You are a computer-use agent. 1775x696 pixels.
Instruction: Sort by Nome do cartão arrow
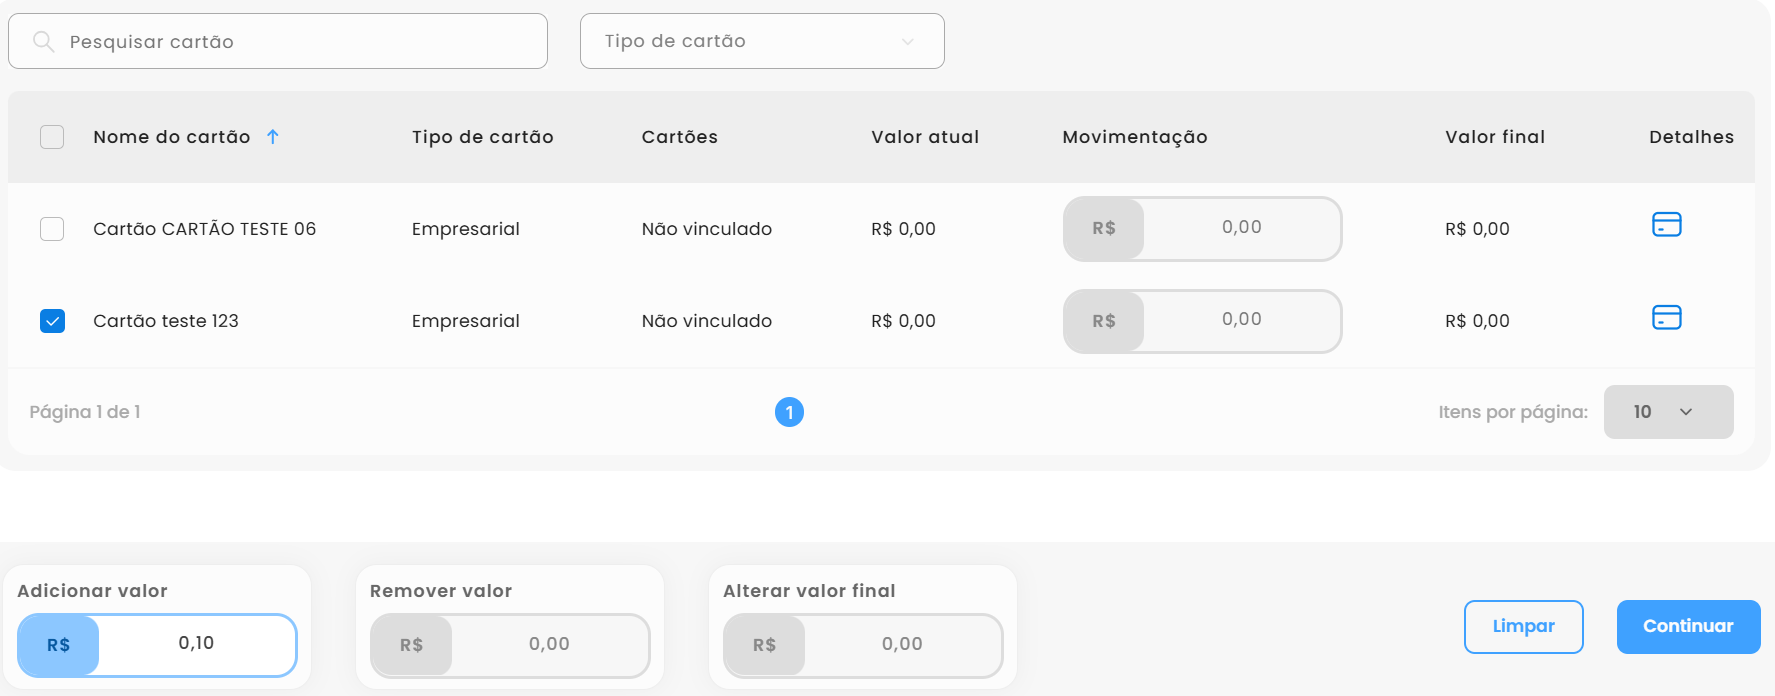[x=273, y=137]
